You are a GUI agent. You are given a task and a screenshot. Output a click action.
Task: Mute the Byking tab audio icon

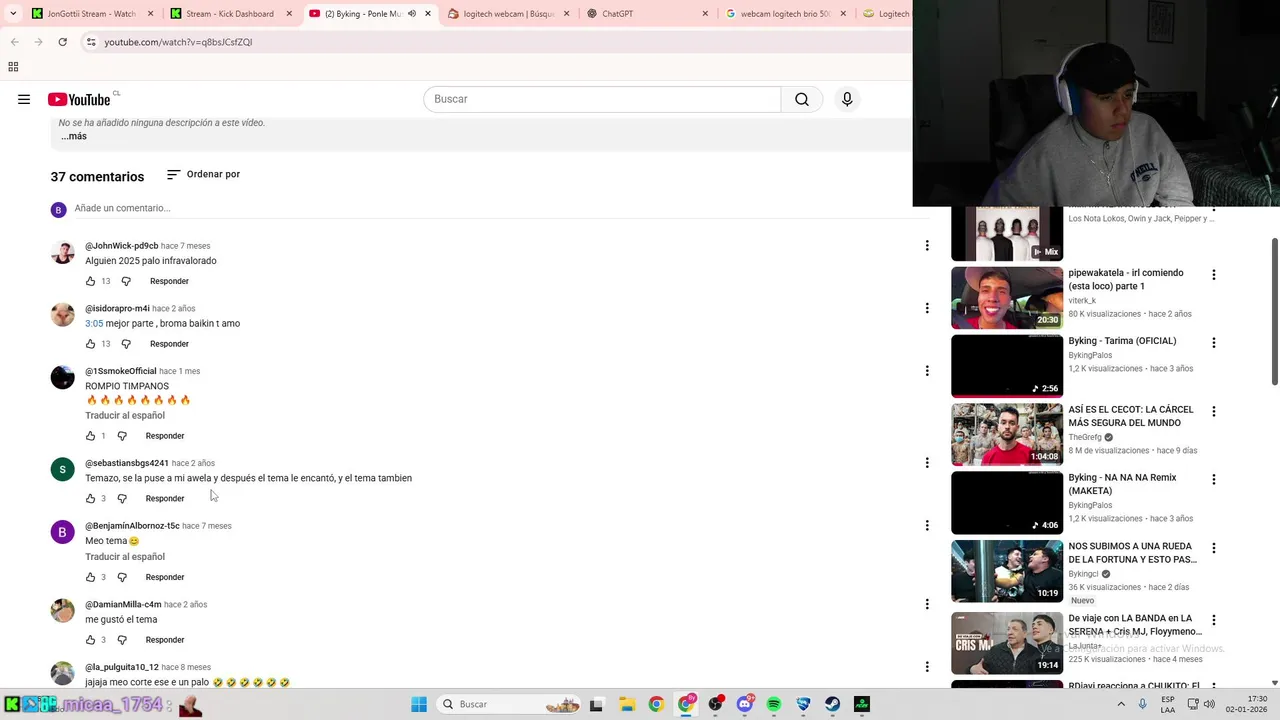click(412, 14)
